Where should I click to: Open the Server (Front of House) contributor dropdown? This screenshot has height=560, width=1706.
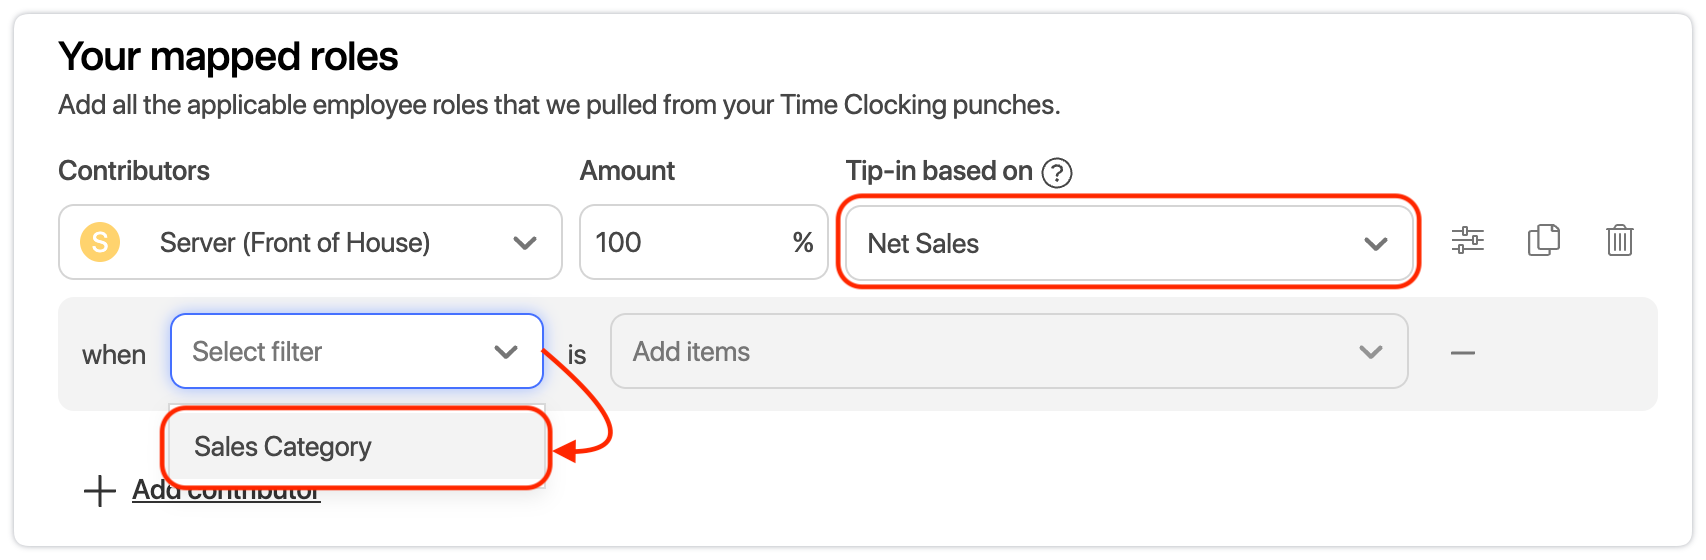(x=310, y=242)
